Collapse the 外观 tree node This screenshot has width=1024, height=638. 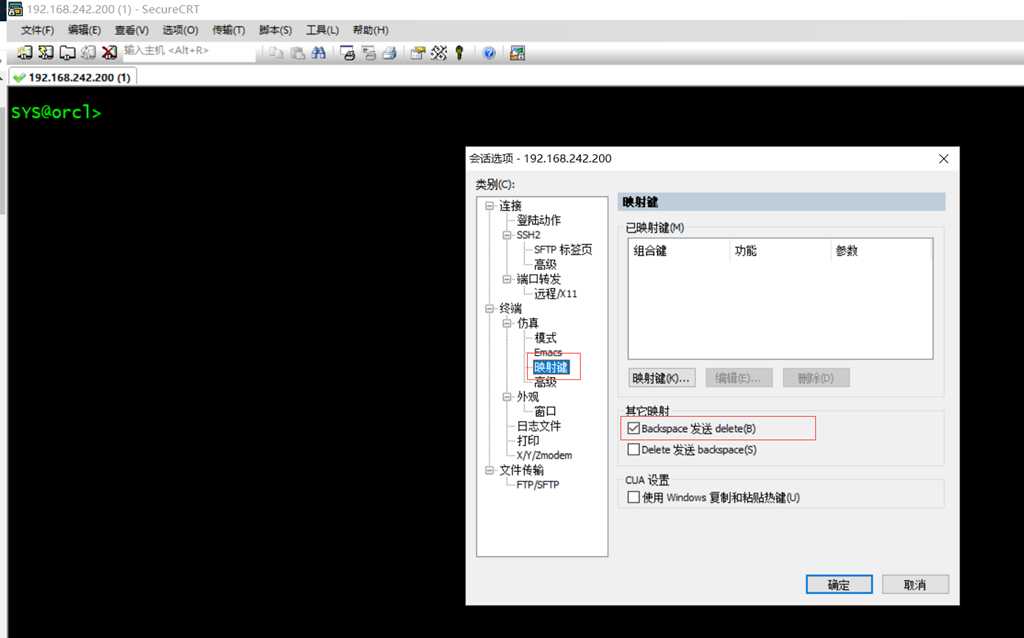pyautogui.click(x=507, y=396)
